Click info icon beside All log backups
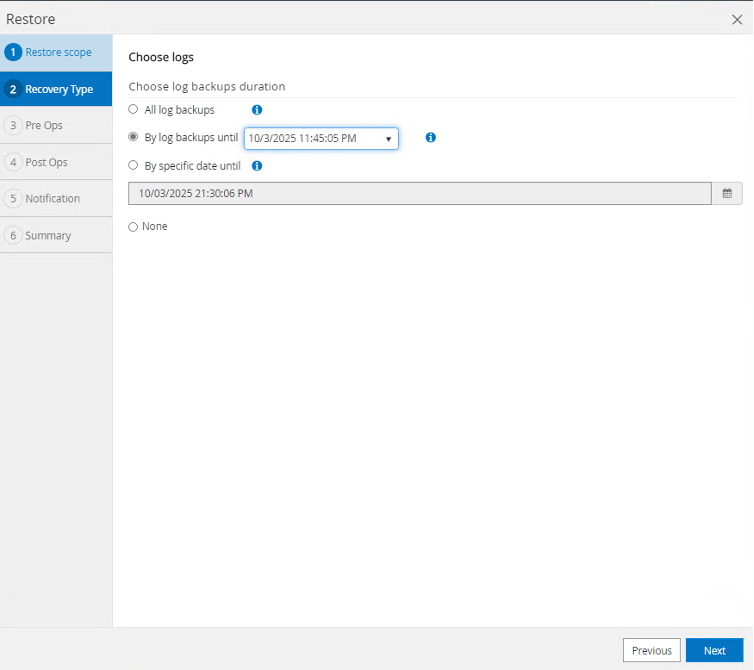The image size is (754, 670). tap(257, 110)
